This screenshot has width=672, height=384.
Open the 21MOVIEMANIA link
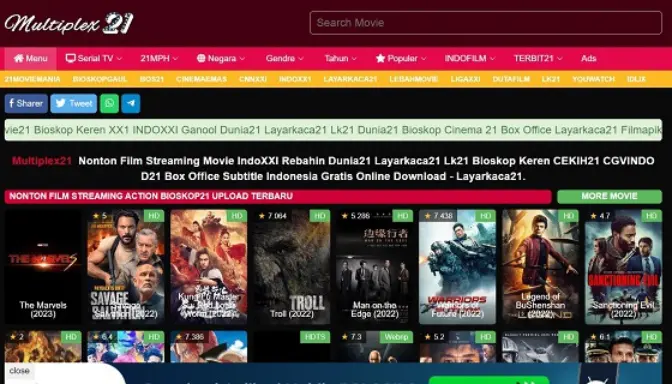[33, 79]
